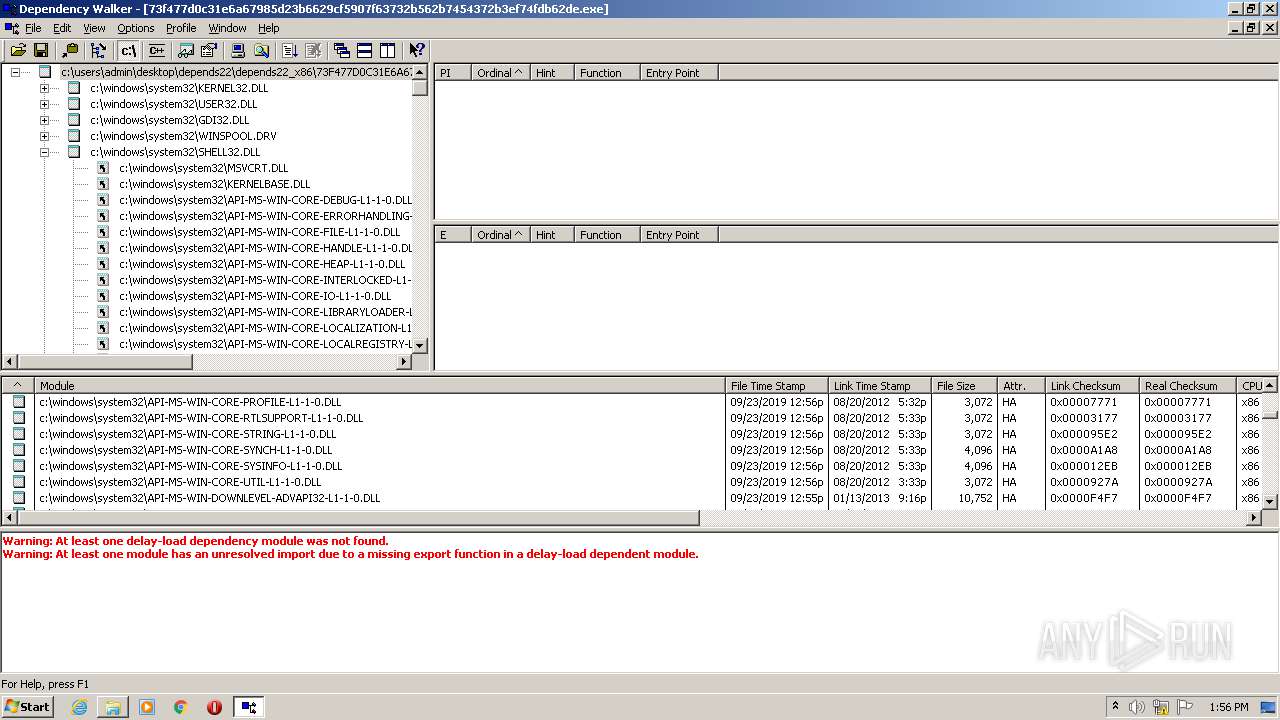Image resolution: width=1280 pixels, height=720 pixels.
Task: Click the Open file toolbar icon
Action: click(18, 50)
